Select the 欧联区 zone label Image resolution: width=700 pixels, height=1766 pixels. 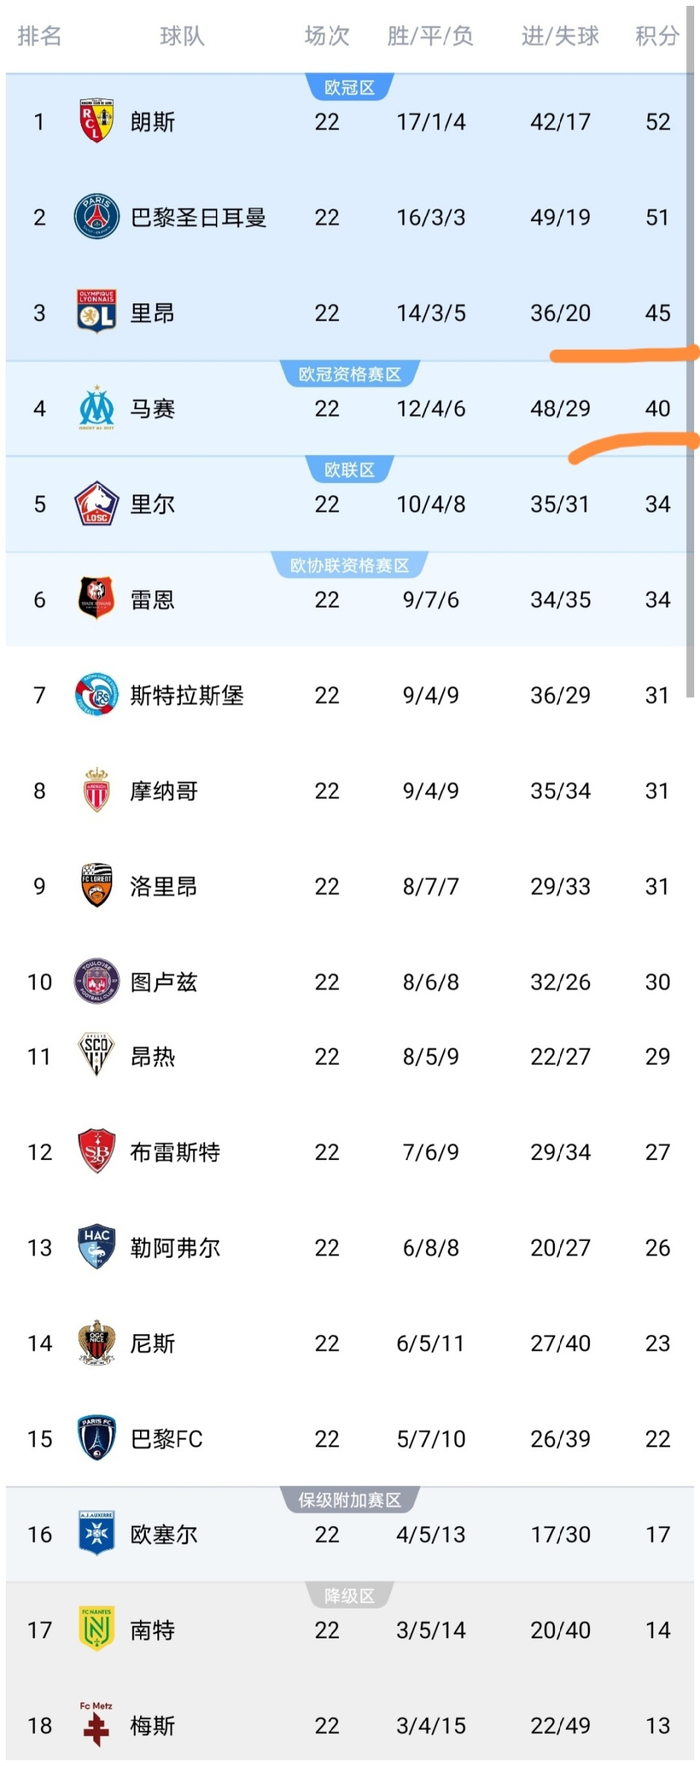pyautogui.click(x=349, y=470)
